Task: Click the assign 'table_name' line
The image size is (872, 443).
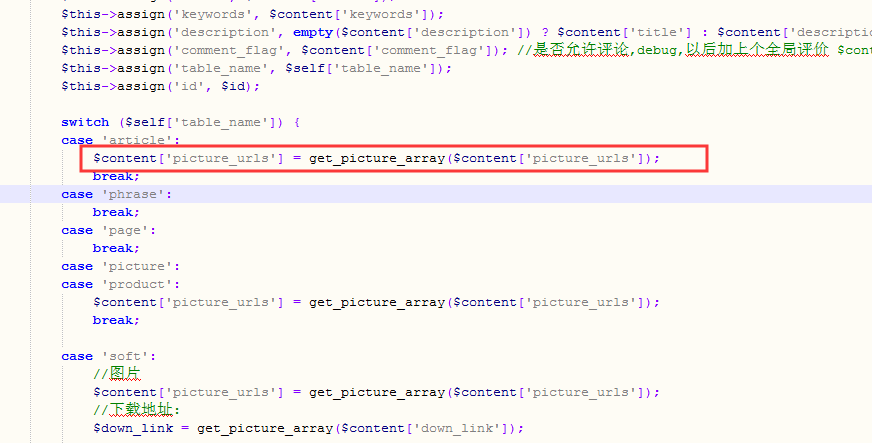Action: coord(256,68)
